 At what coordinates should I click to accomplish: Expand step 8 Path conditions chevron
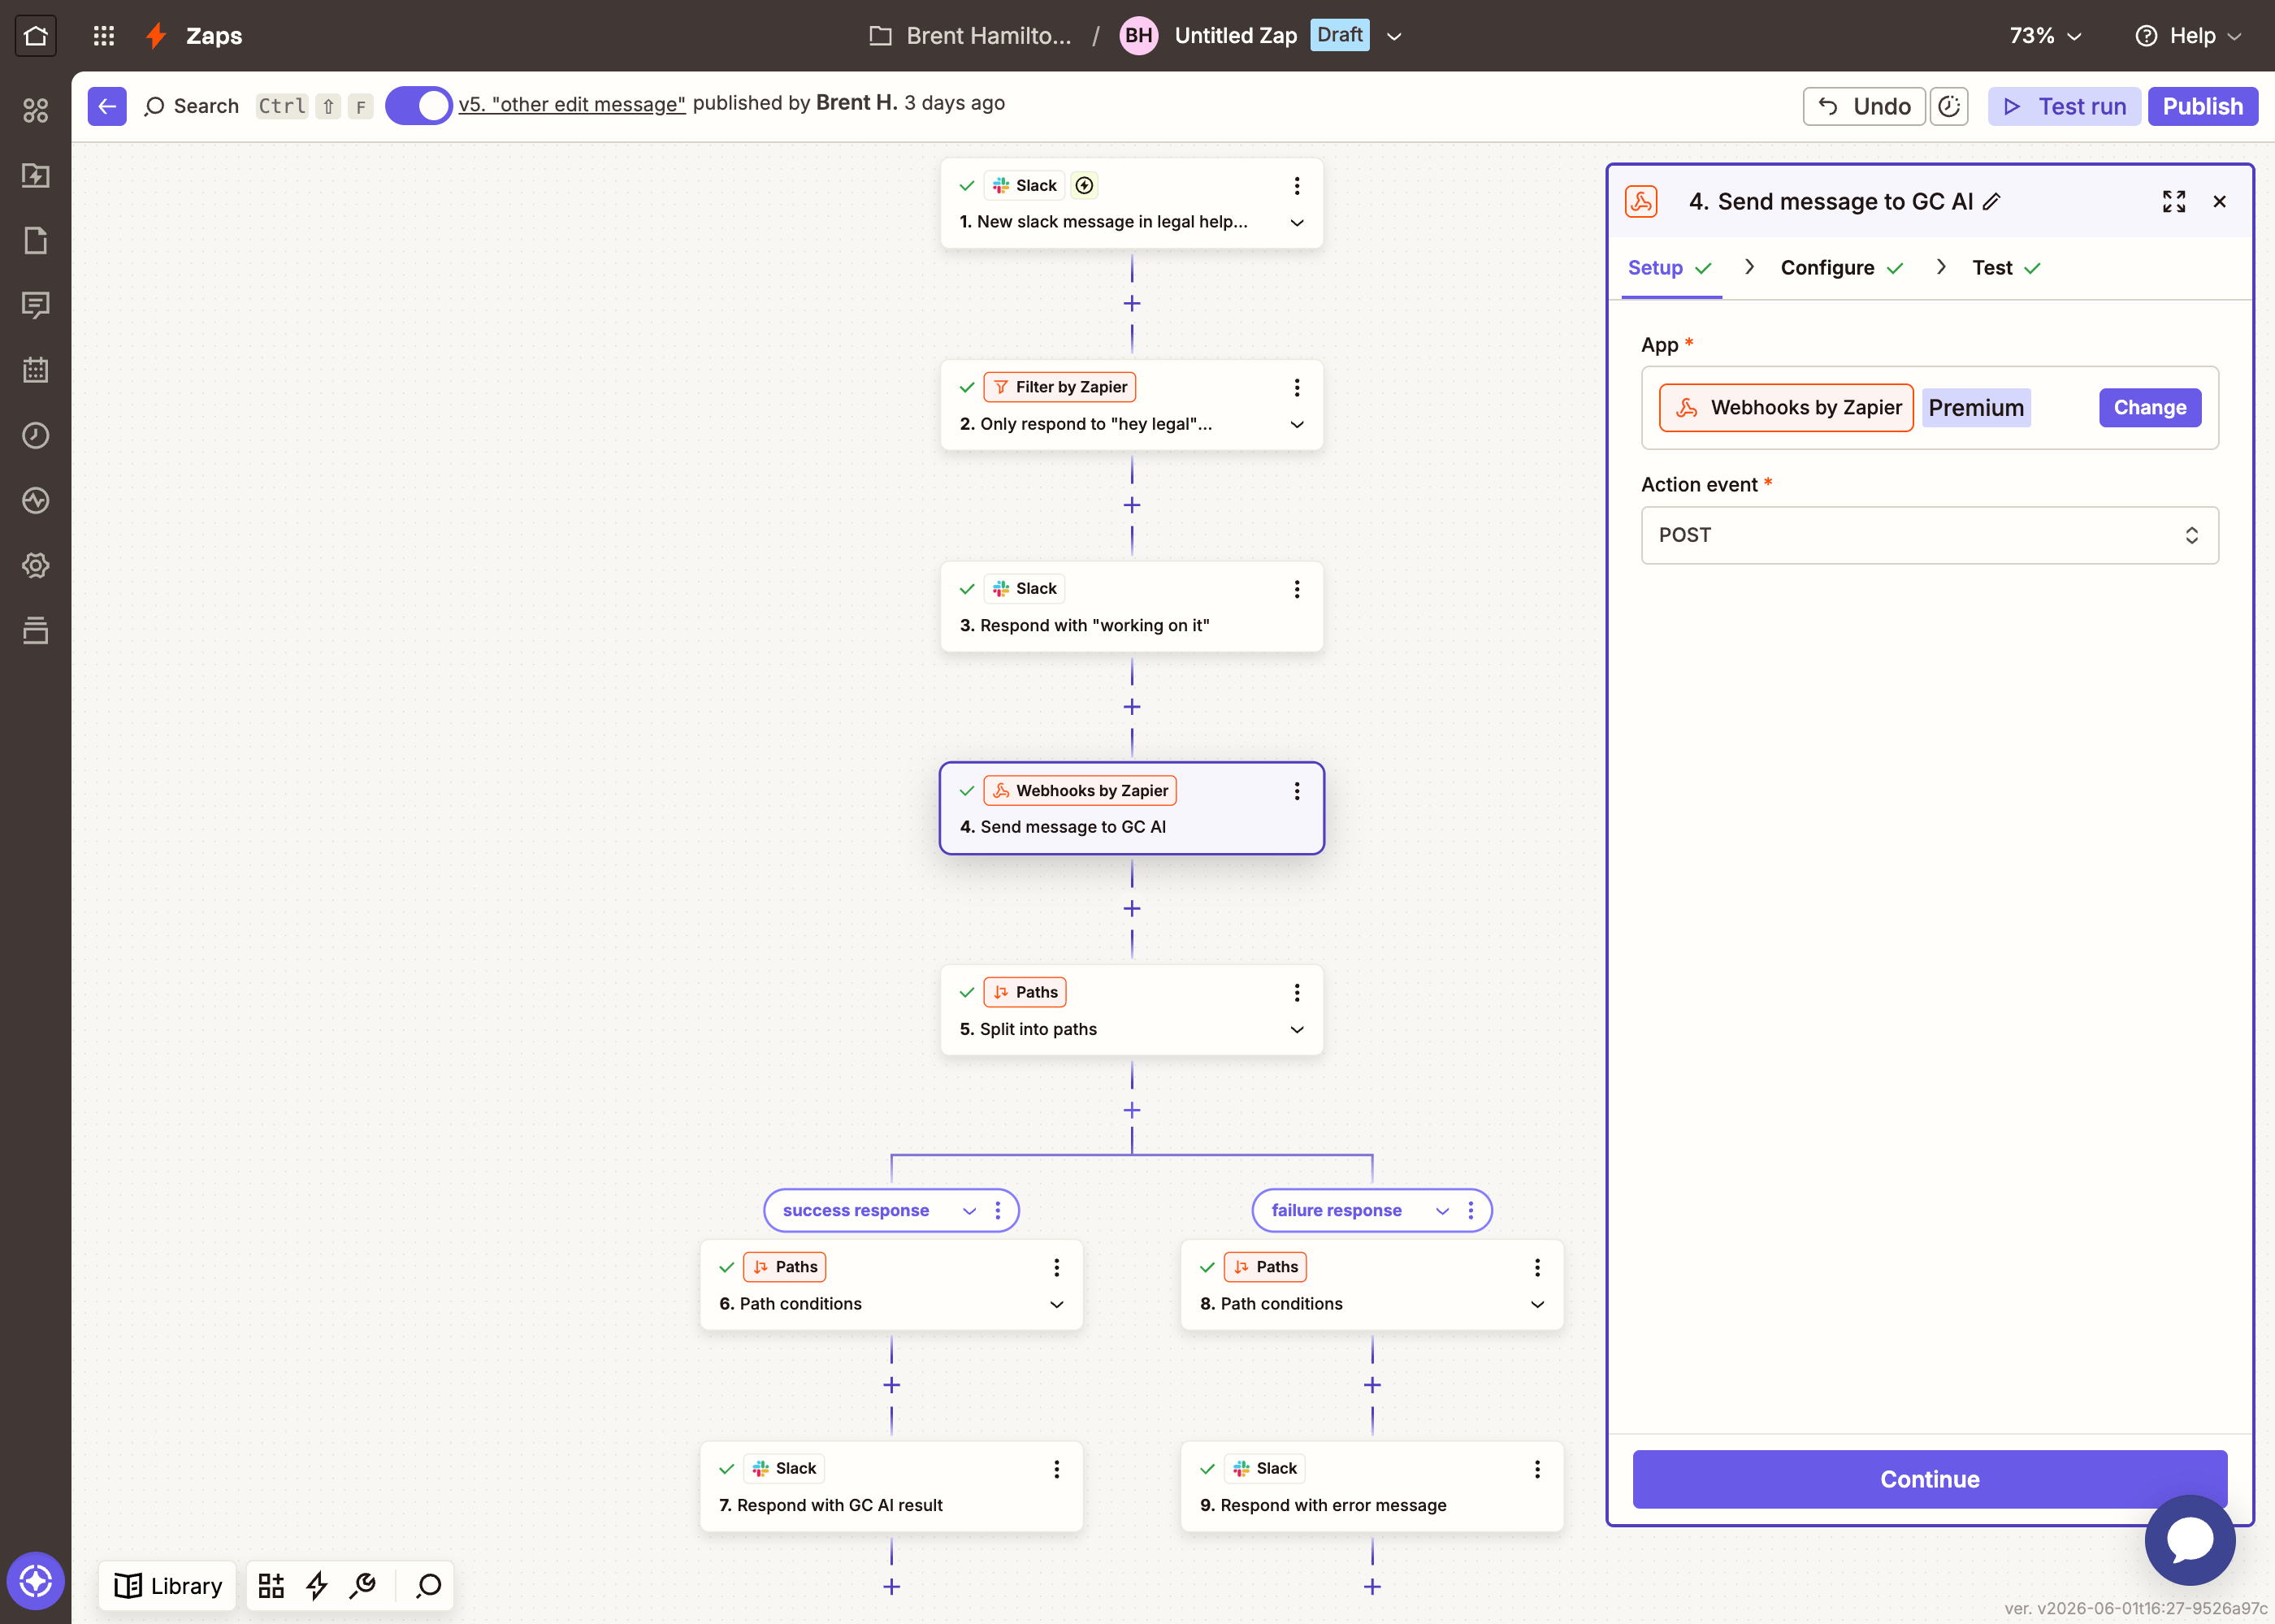(x=1538, y=1304)
